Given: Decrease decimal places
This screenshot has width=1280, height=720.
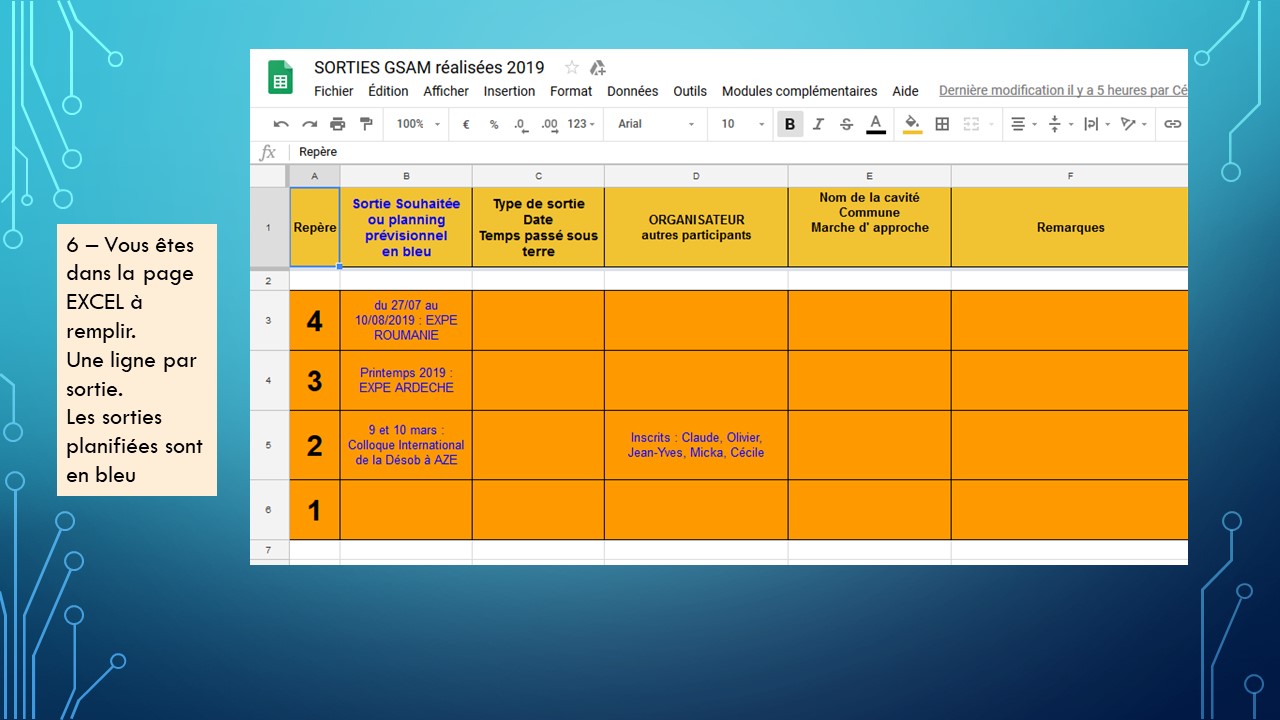Looking at the screenshot, I should (520, 124).
